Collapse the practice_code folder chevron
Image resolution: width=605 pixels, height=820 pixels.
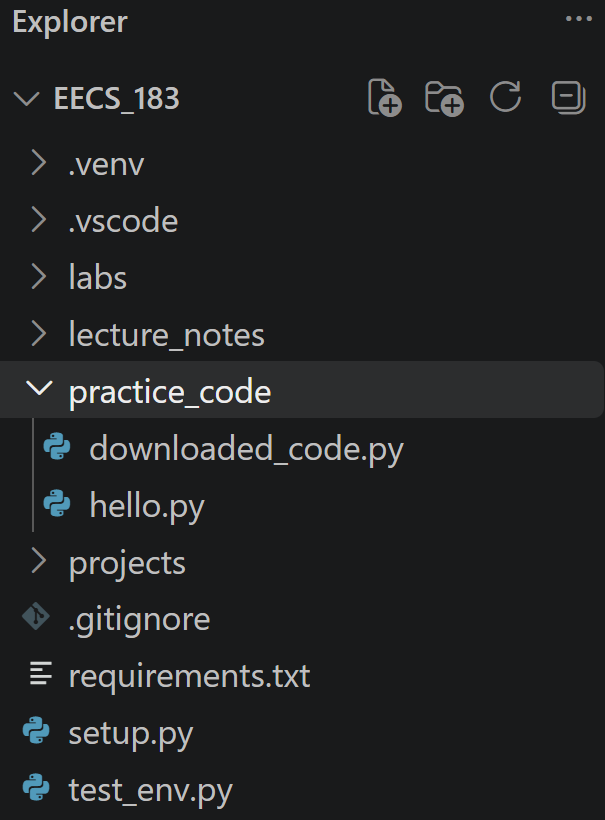39,389
